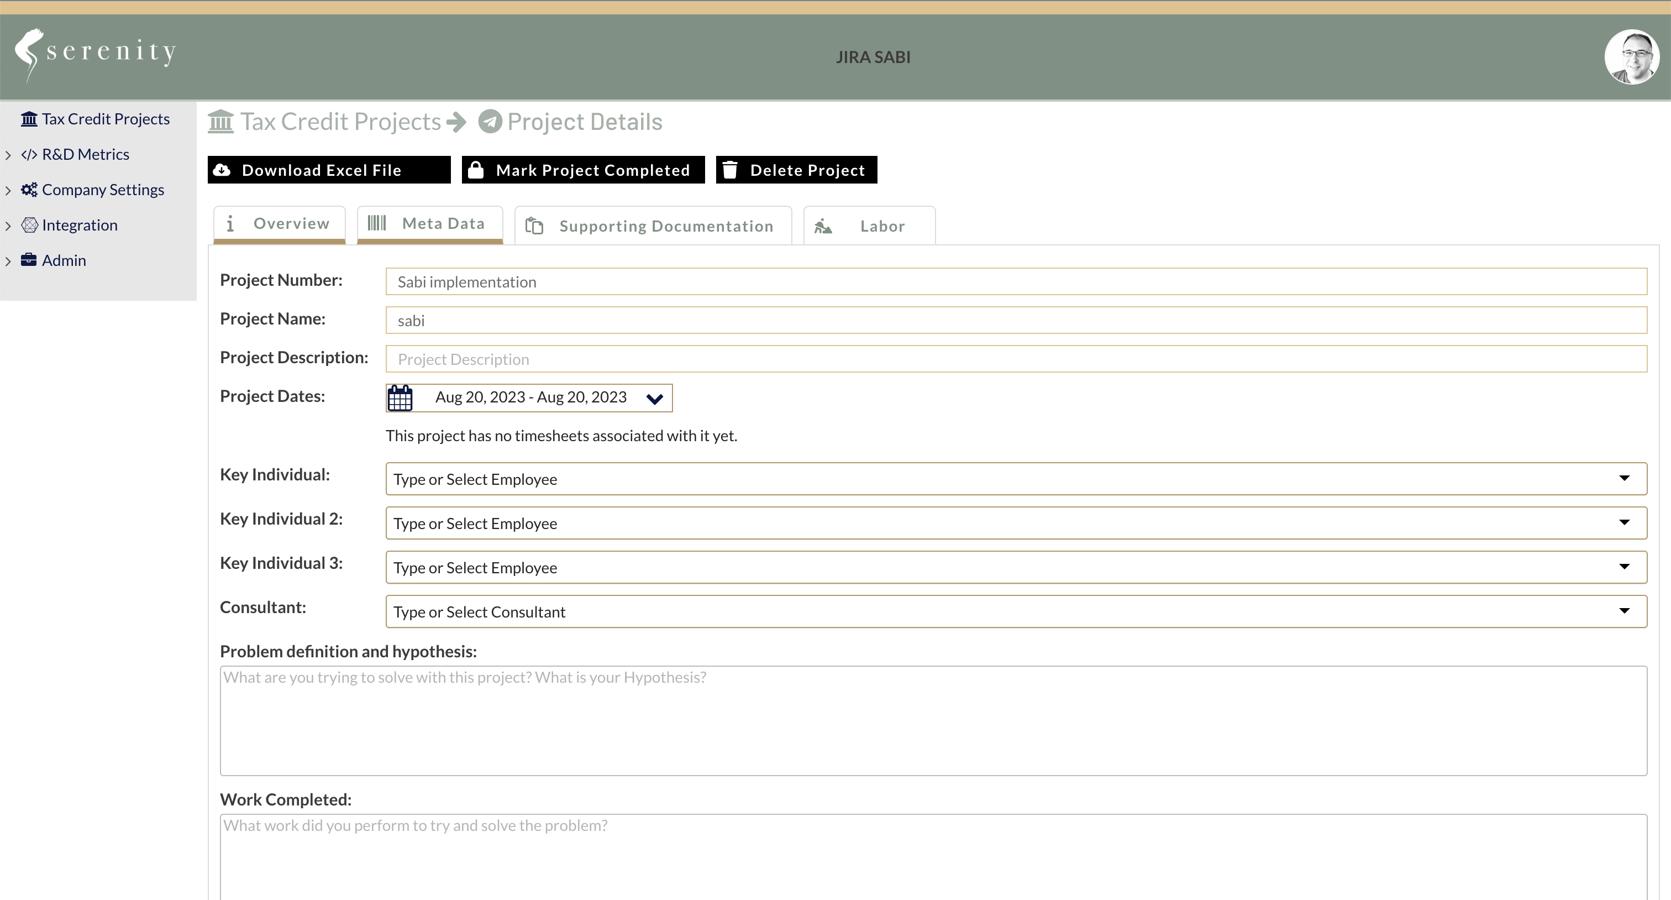The height and width of the screenshot is (900, 1671).
Task: Expand the R&D Metrics sidebar section
Action: 9,155
